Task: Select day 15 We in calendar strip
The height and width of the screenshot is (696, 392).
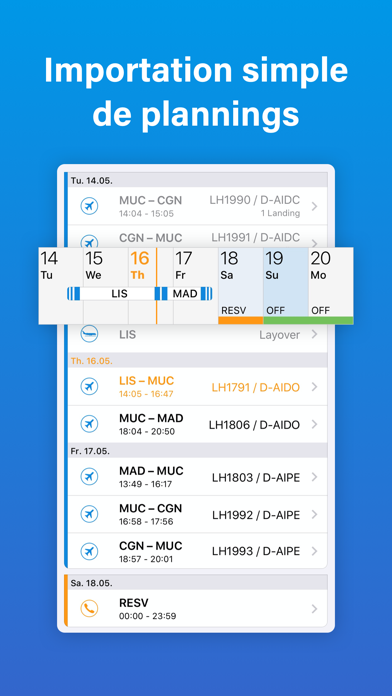Action: click(106, 285)
